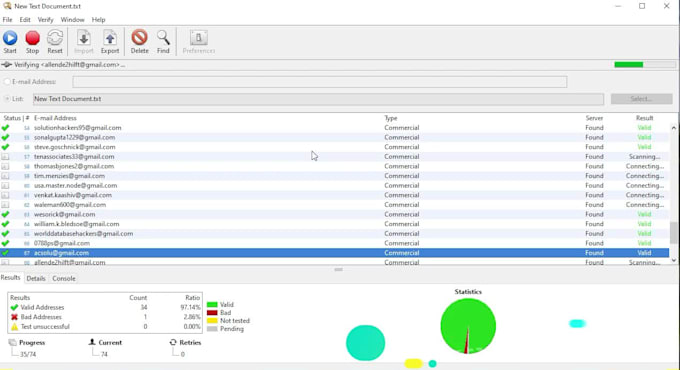This screenshot has height=370, width=680.
Task: Click the yellow Not tested legend swatch
Action: (212, 321)
